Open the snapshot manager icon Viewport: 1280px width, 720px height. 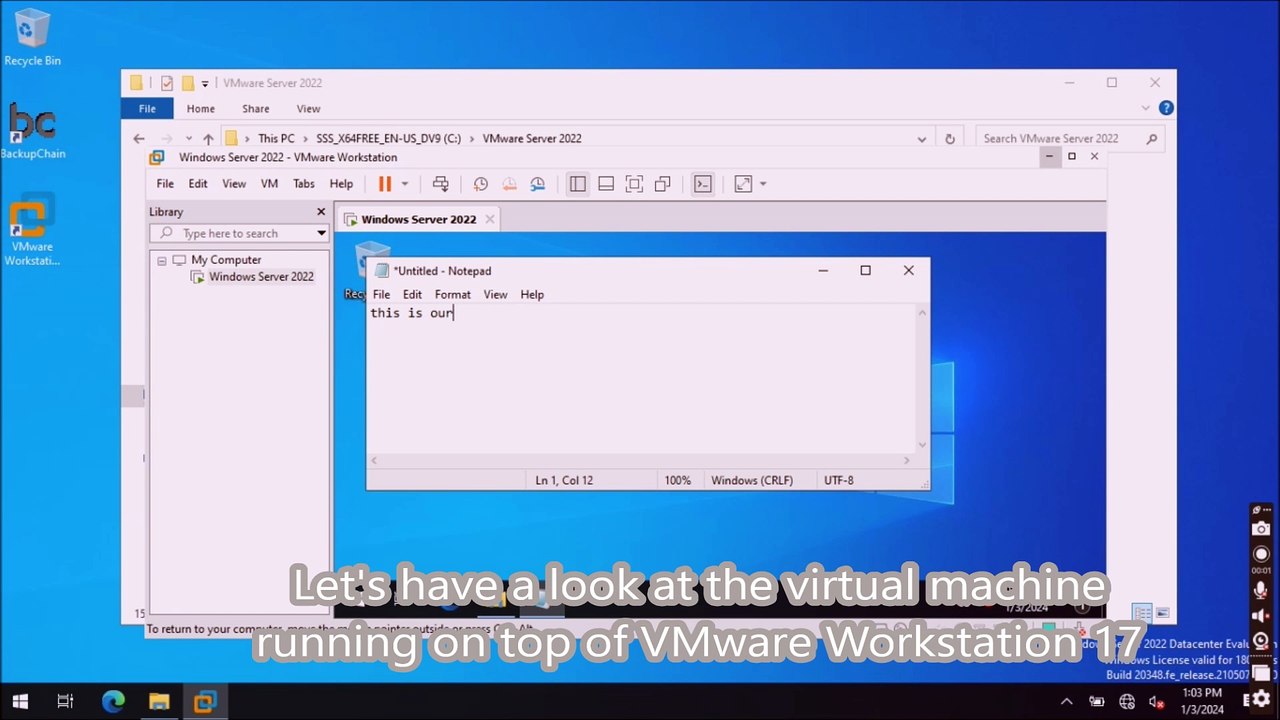tap(538, 184)
